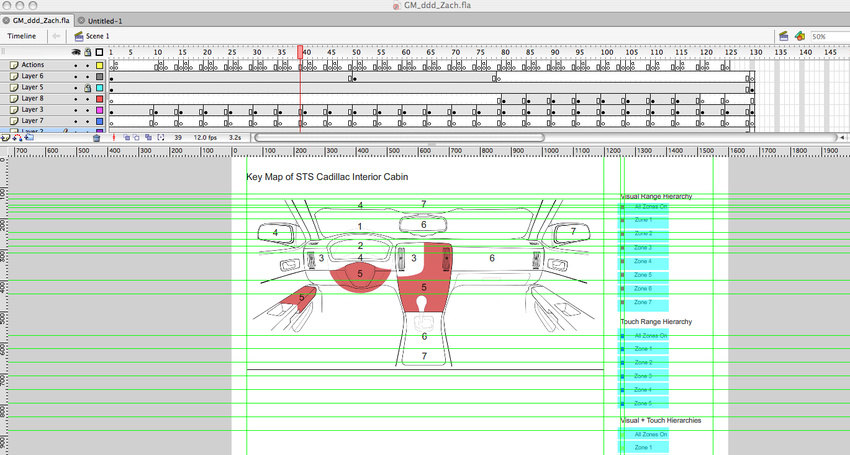Click the timeline scroll left arrow
Image resolution: width=850 pixels, height=455 pixels.
click(842, 138)
